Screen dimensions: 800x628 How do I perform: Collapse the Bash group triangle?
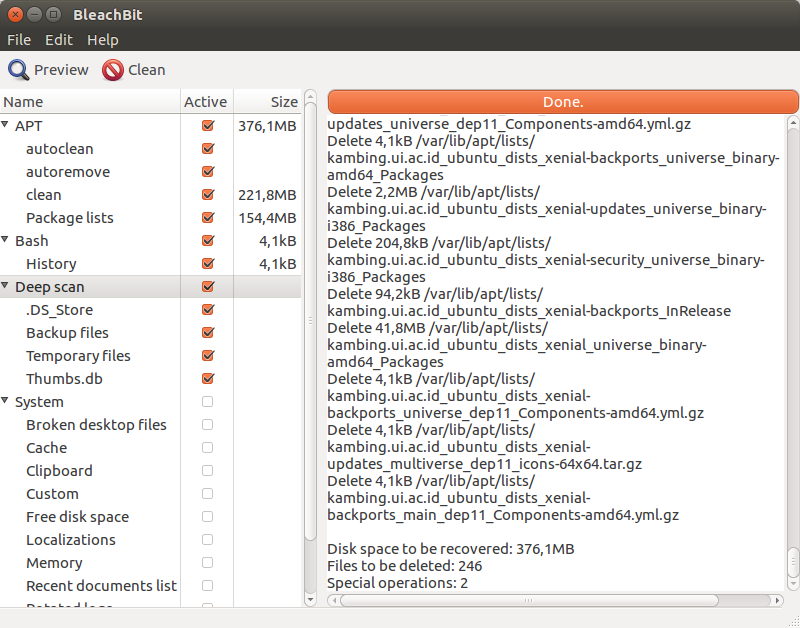[5, 239]
